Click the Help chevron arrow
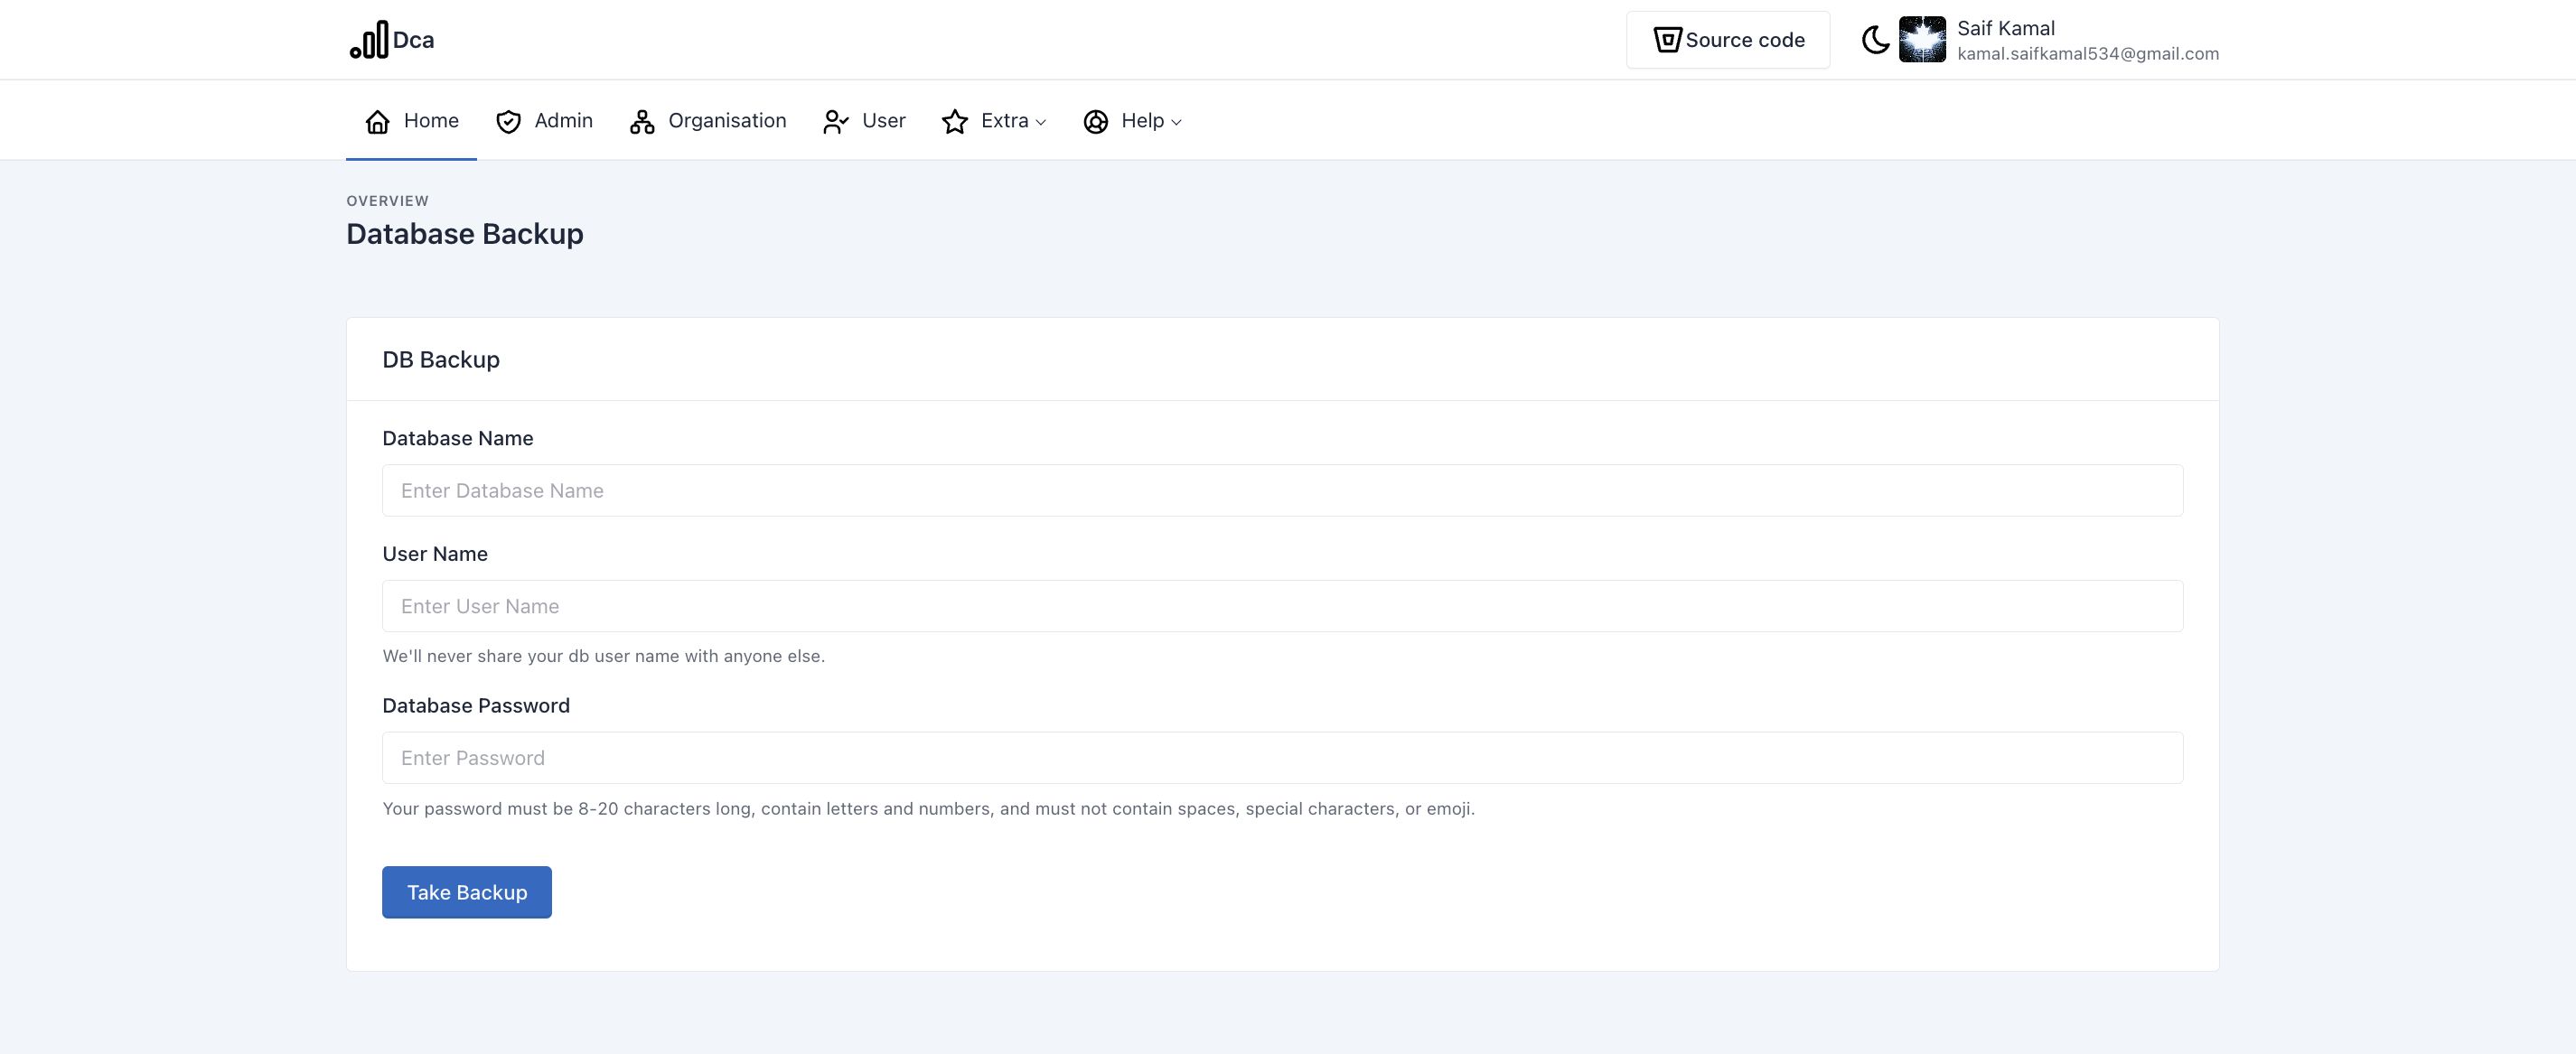The height and width of the screenshot is (1054, 2576). [1176, 122]
